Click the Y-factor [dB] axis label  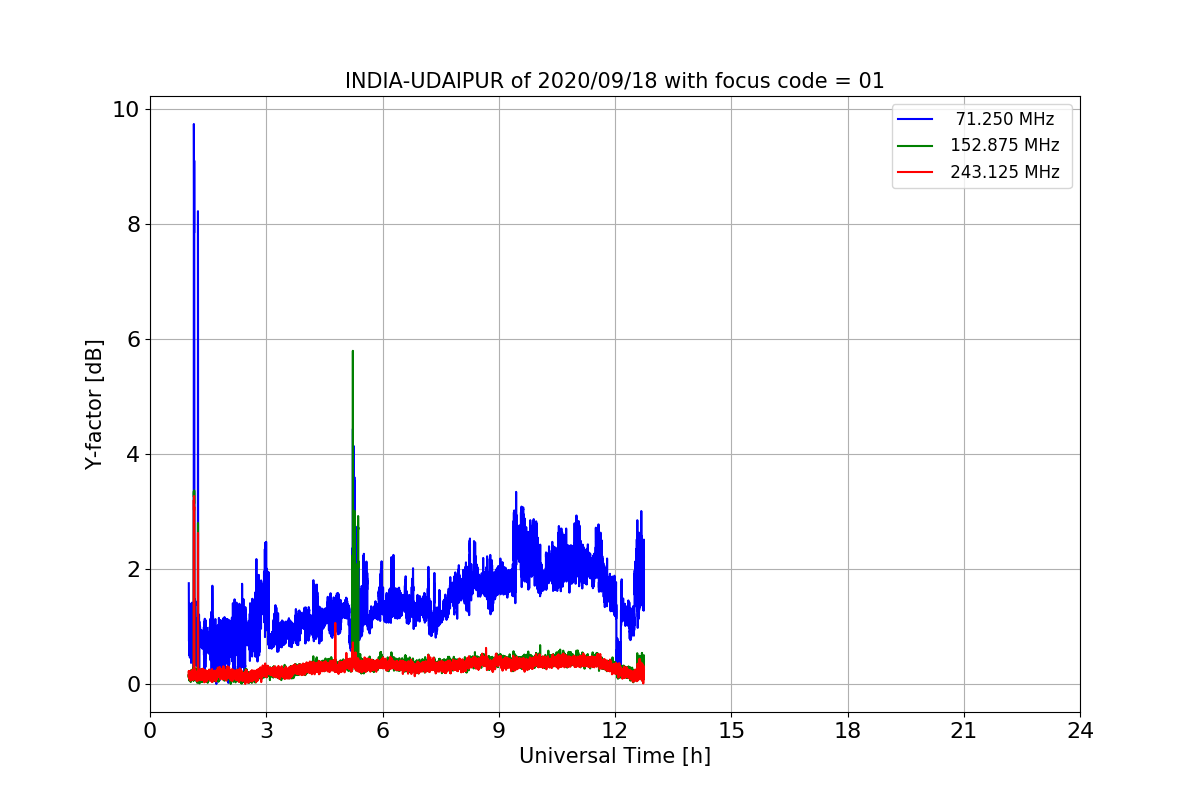pos(94,405)
